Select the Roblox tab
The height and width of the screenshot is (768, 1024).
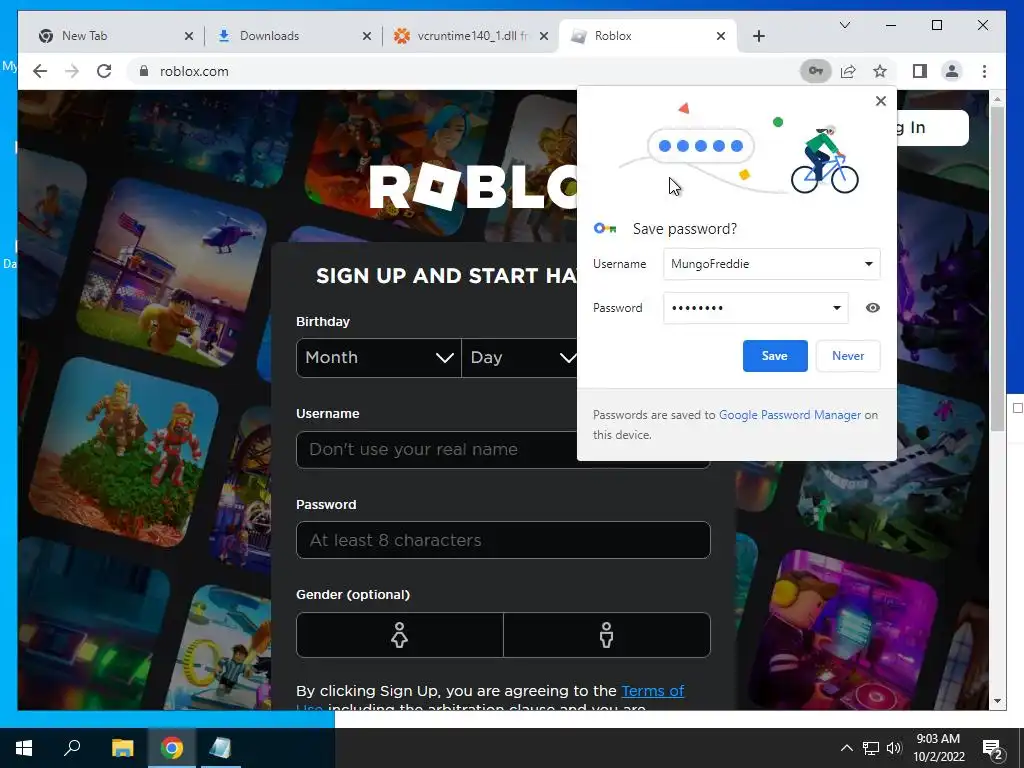coord(648,36)
